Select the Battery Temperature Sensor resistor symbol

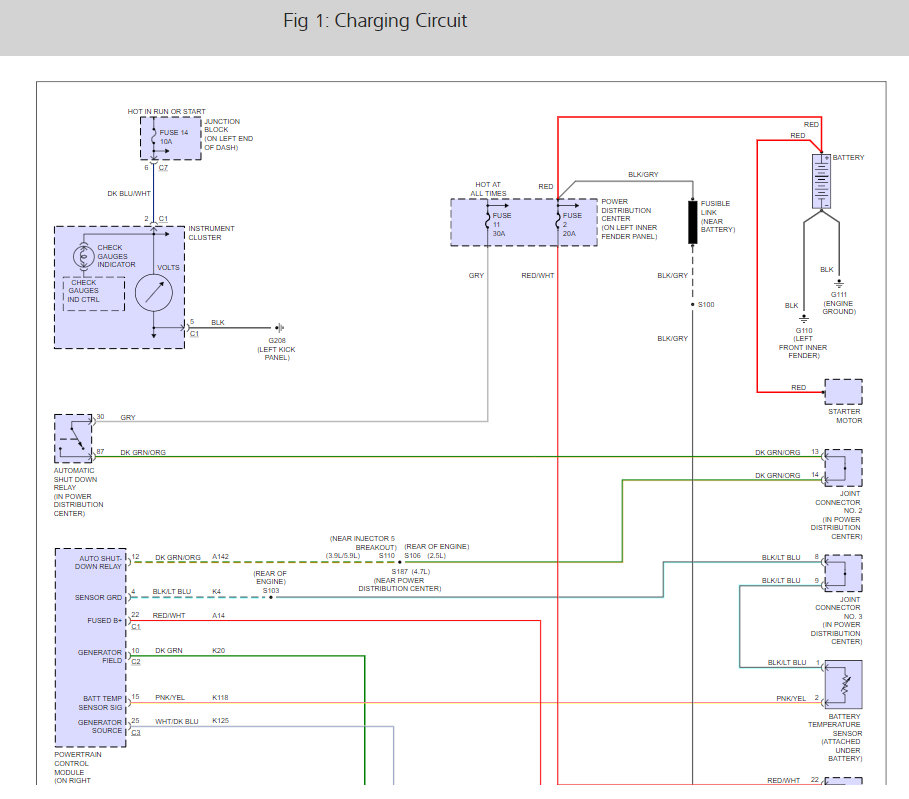(x=843, y=687)
